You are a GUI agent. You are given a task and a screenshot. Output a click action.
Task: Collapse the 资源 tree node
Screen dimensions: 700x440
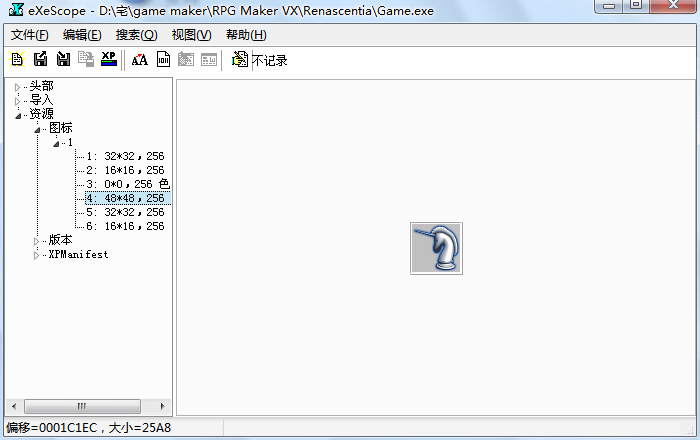(x=18, y=116)
